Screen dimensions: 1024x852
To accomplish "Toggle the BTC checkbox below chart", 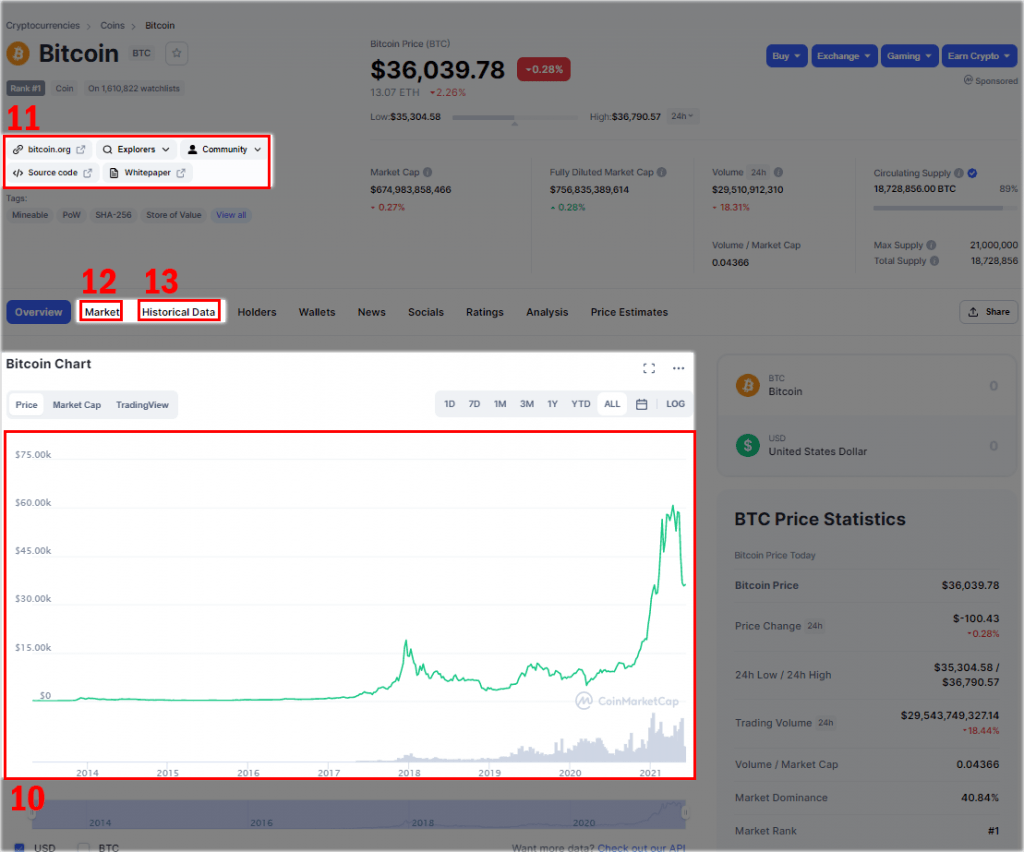I will tap(83, 847).
